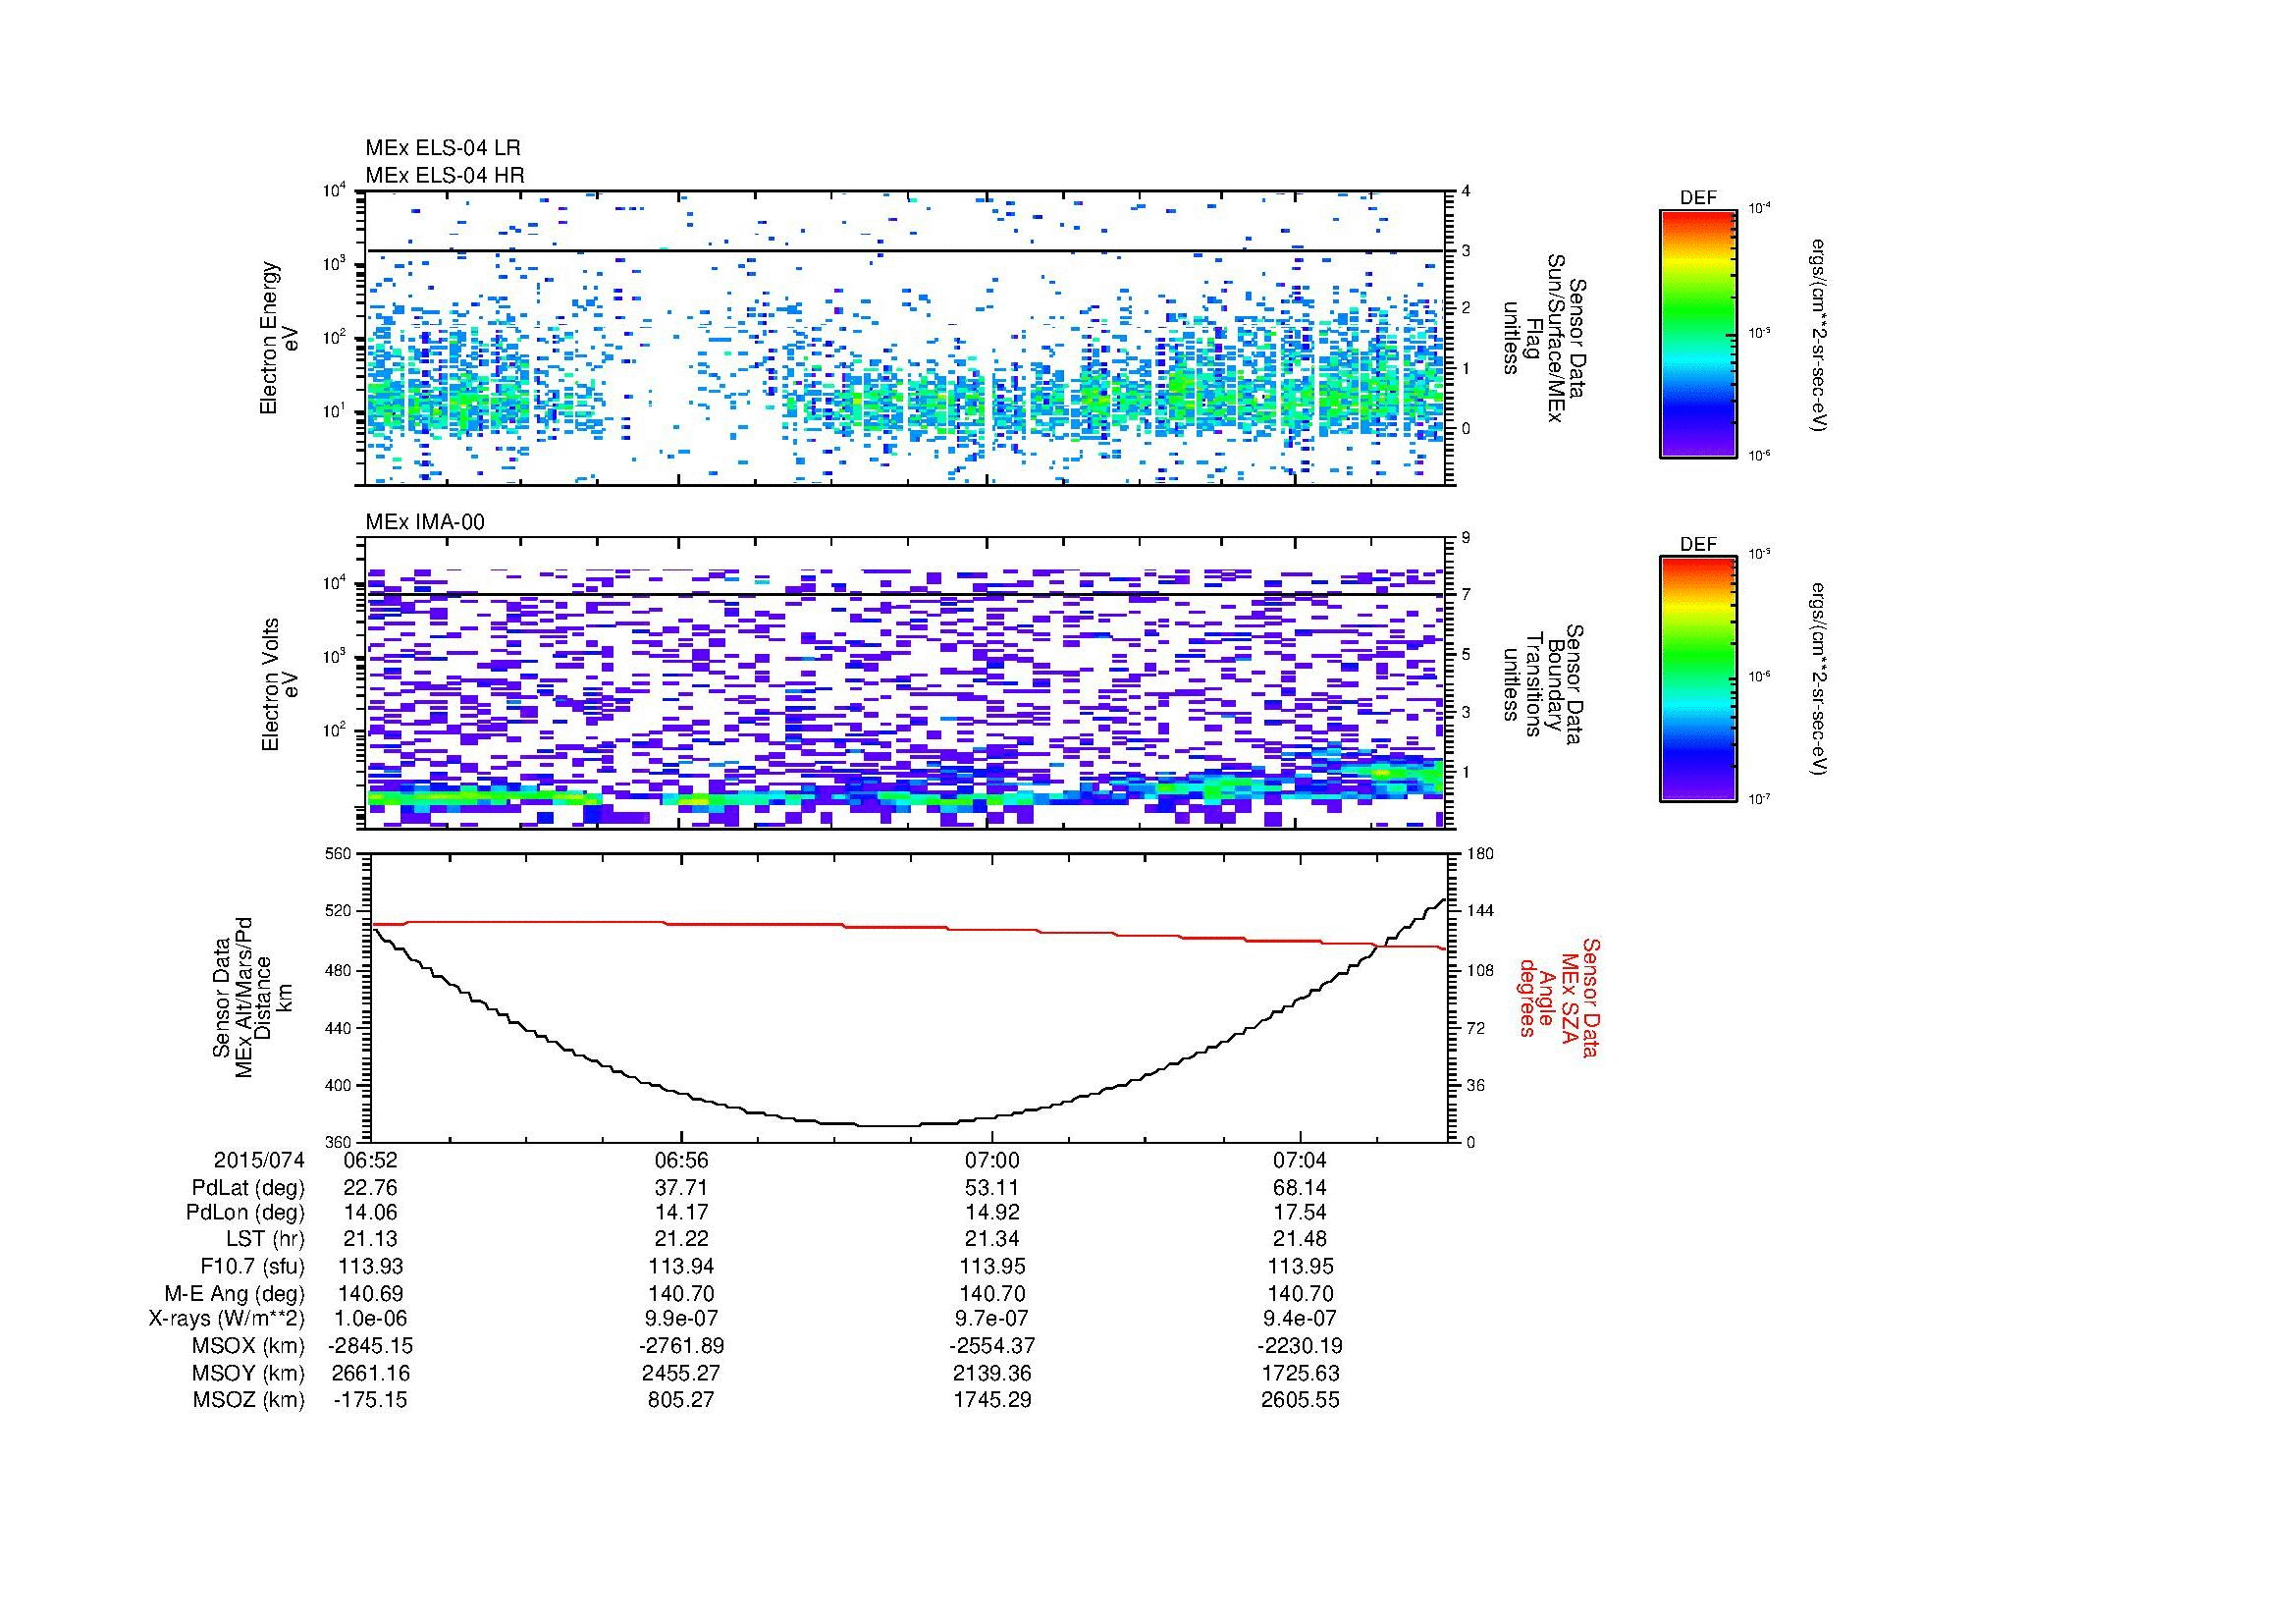Screen dimensions: 2296x1623
Task: Click the MSOY value 1725.63
Action: [x=1300, y=1373]
